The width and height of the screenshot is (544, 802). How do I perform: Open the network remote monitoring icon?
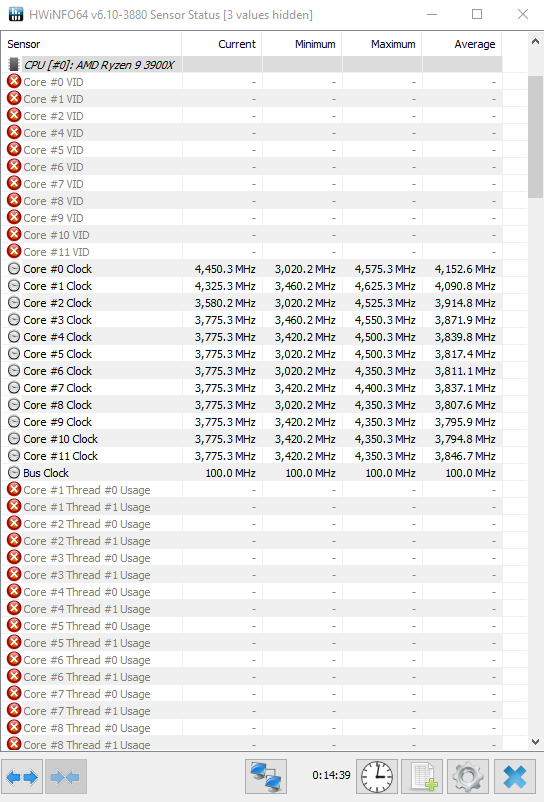266,777
